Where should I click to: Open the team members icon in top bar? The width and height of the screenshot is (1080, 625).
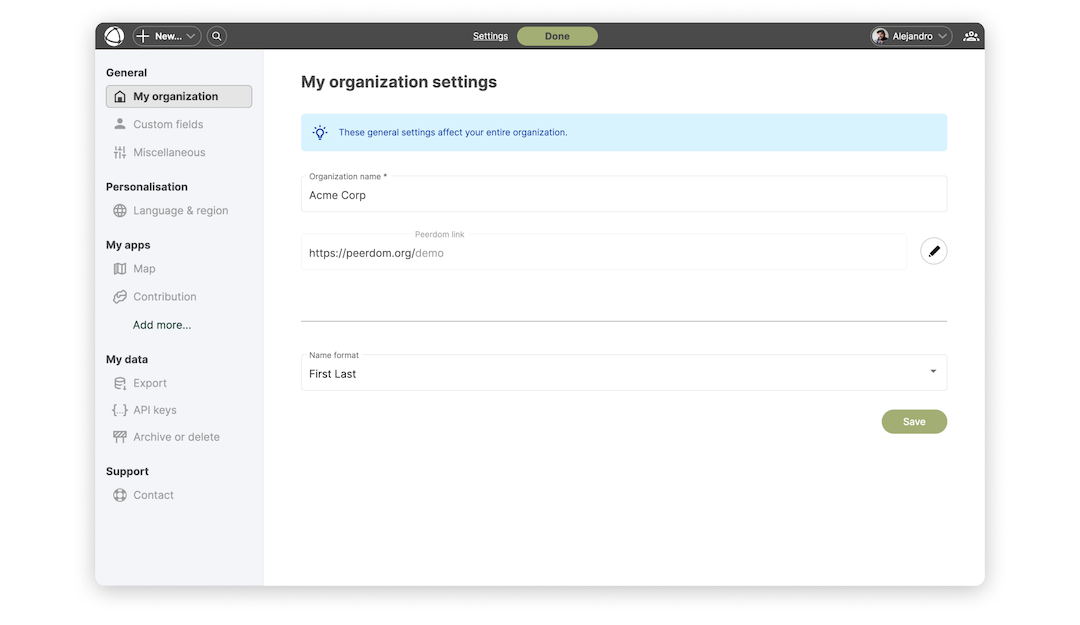pos(970,36)
